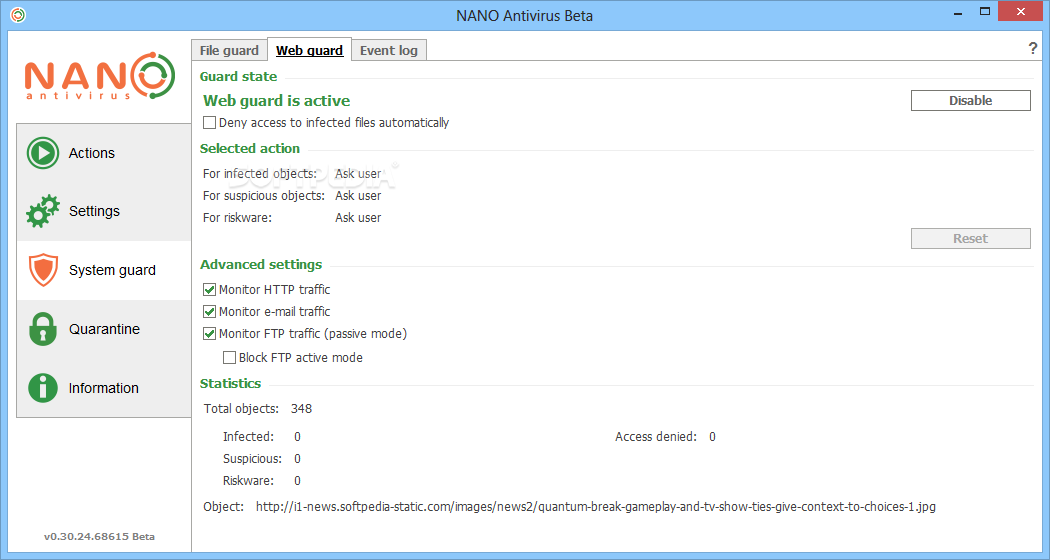The image size is (1050, 560).
Task: Click the NANO antivirus logo
Action: click(100, 76)
